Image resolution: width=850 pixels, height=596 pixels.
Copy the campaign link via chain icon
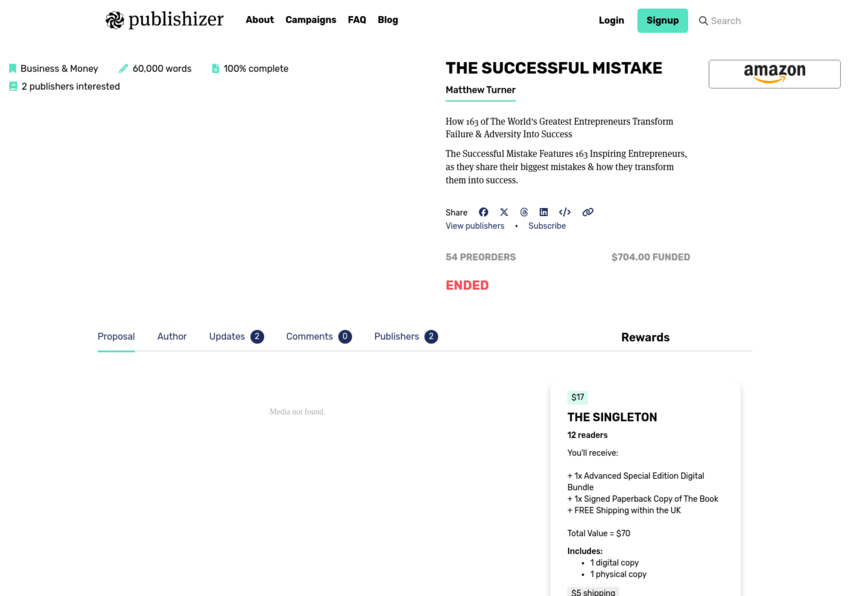(588, 212)
